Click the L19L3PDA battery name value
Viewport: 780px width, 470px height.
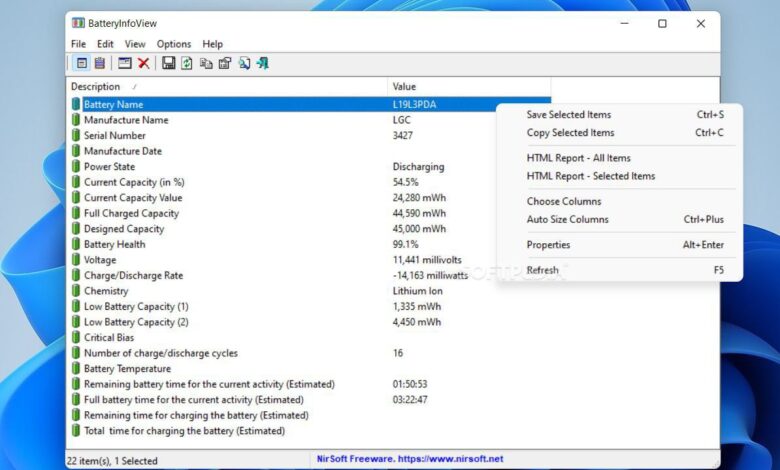[x=414, y=104]
